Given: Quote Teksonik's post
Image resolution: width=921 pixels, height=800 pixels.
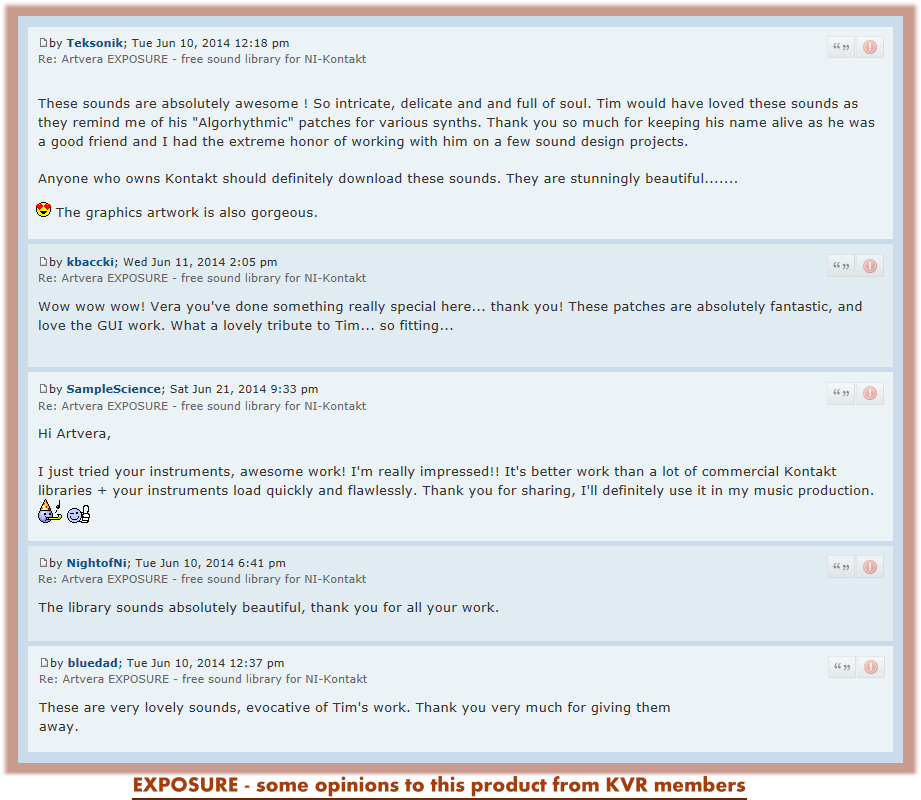Looking at the screenshot, I should coord(841,47).
